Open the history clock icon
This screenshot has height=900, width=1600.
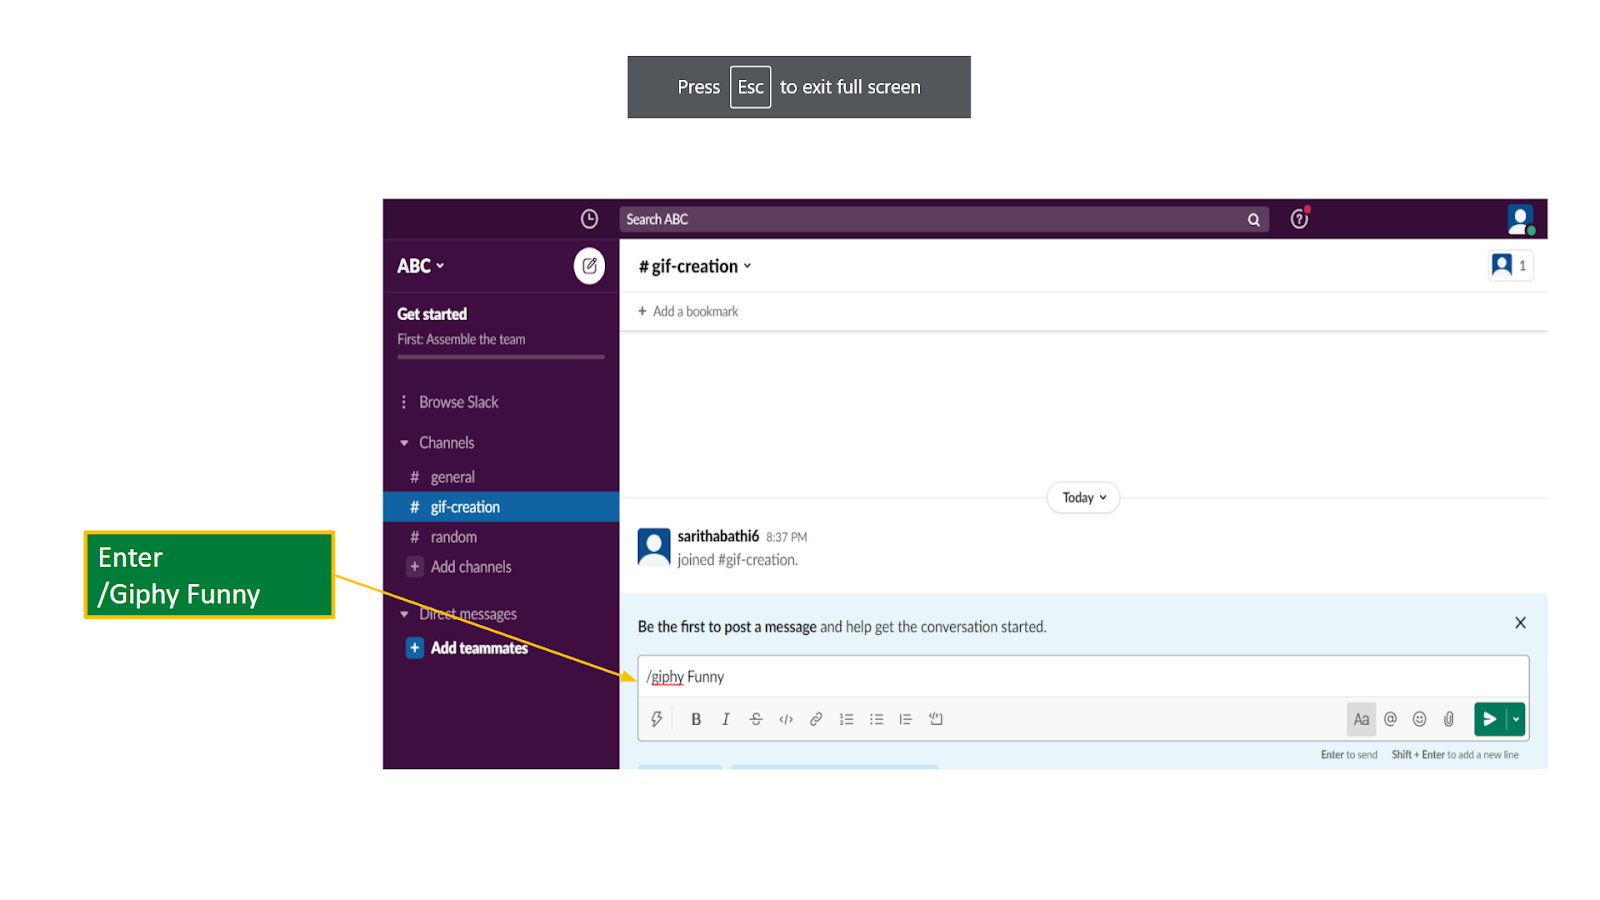[589, 219]
